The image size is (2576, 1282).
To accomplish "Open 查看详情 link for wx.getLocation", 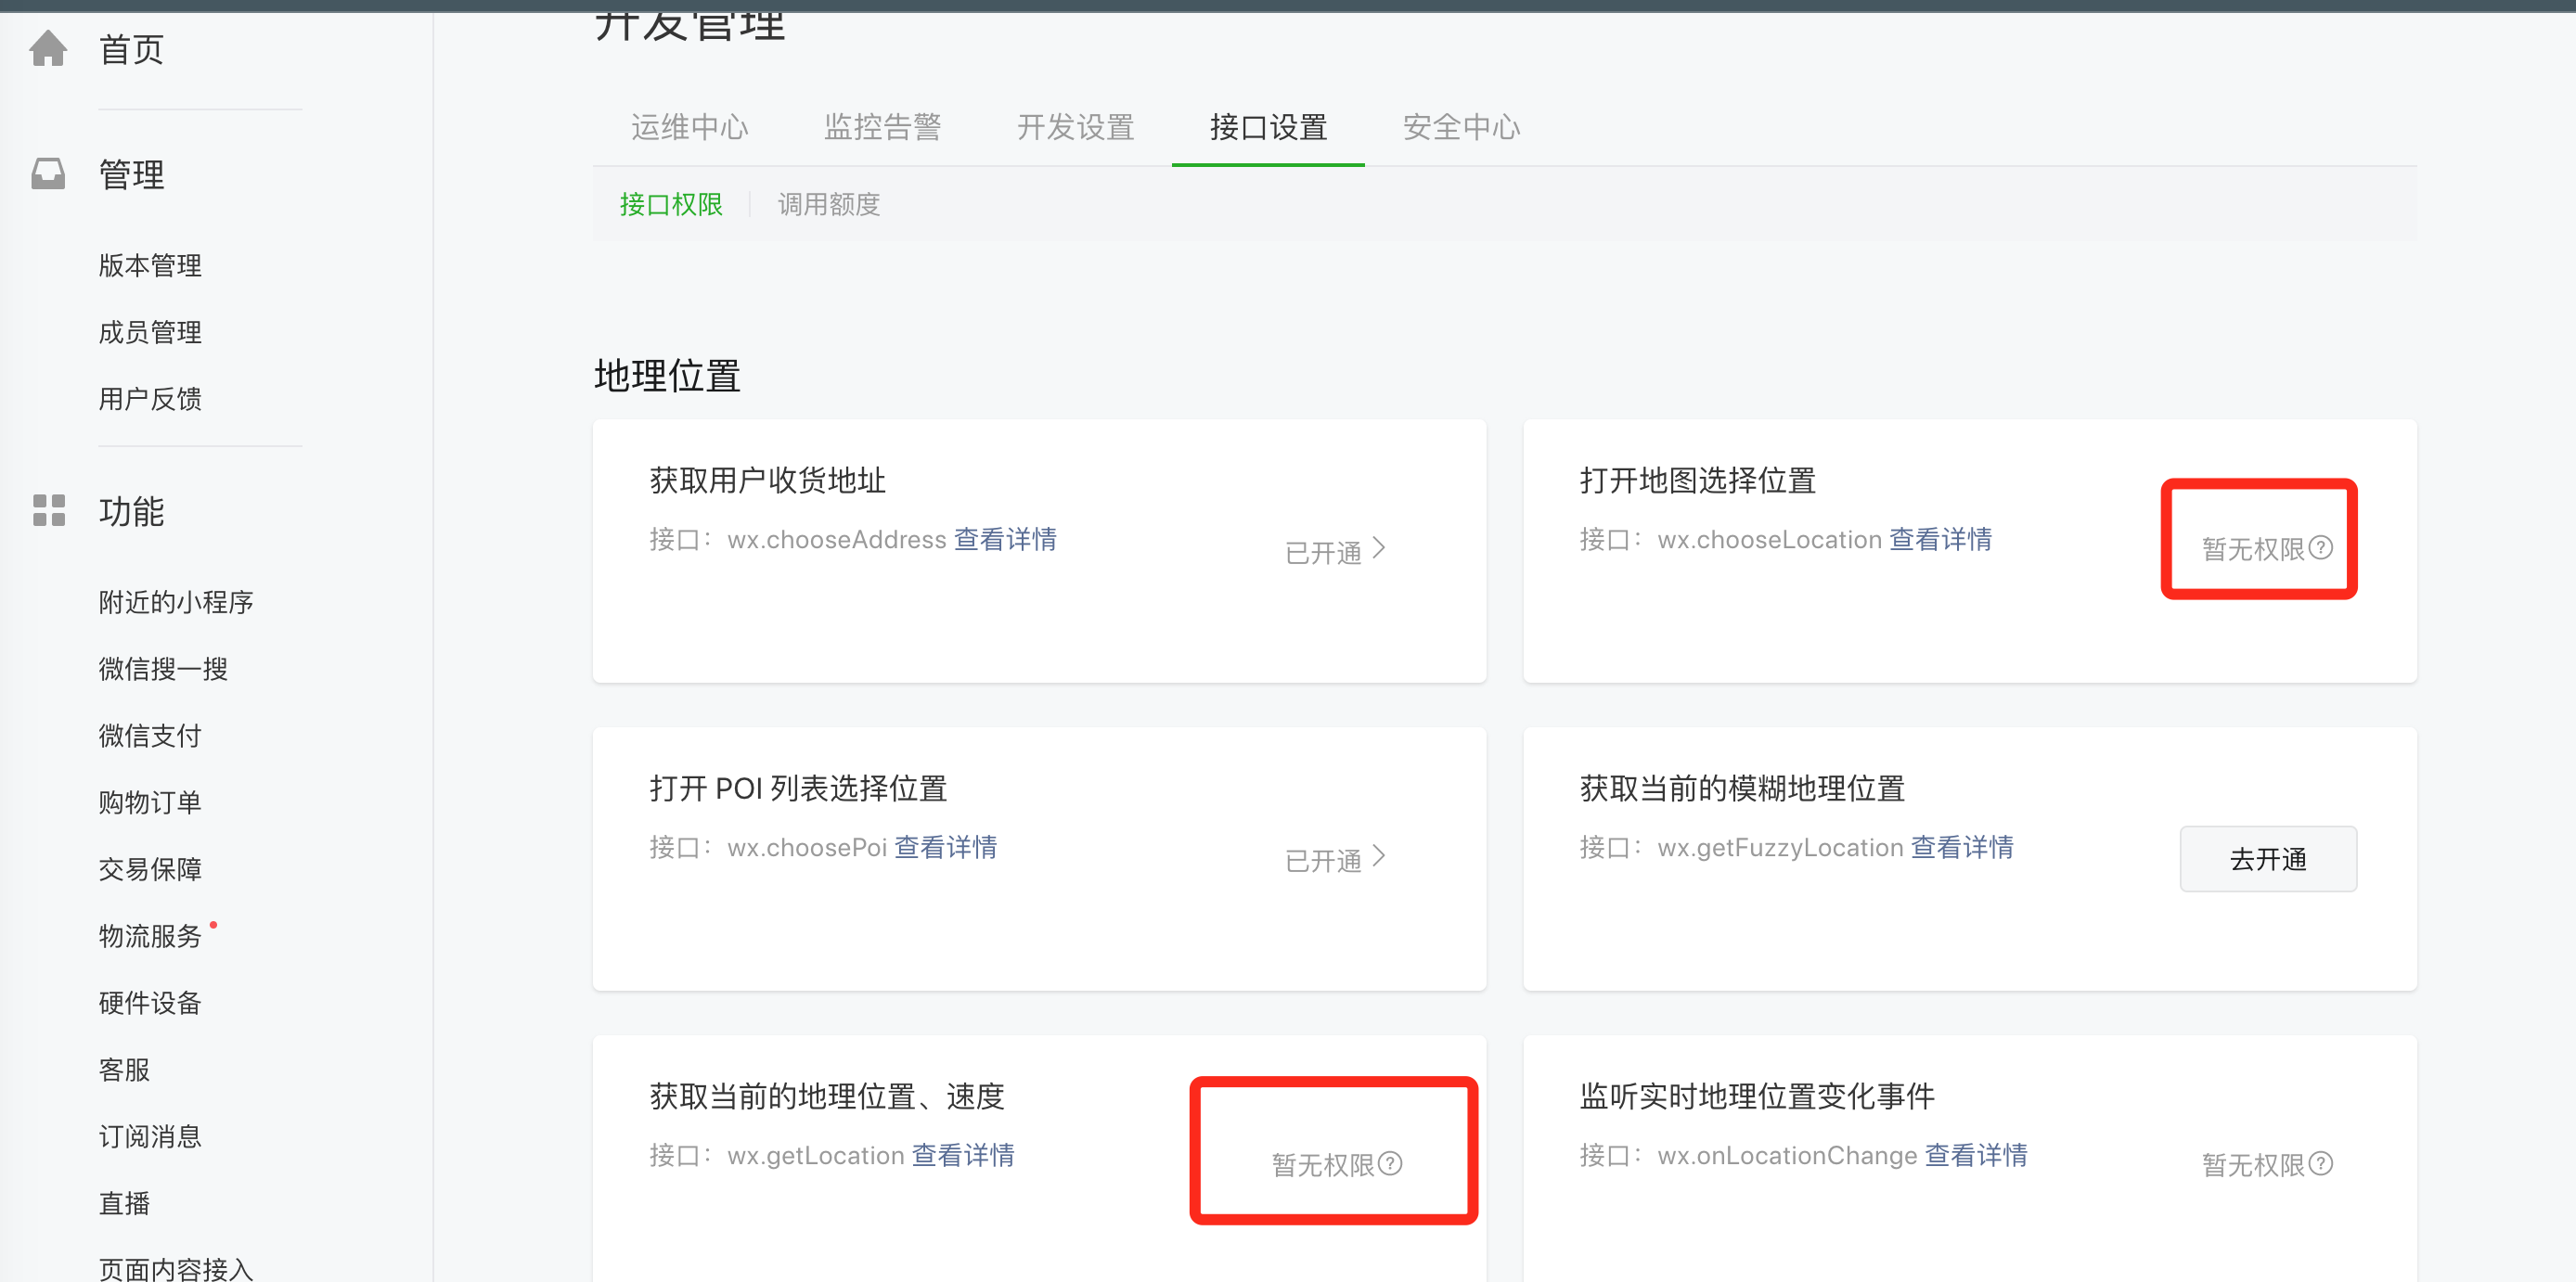I will (x=962, y=1156).
